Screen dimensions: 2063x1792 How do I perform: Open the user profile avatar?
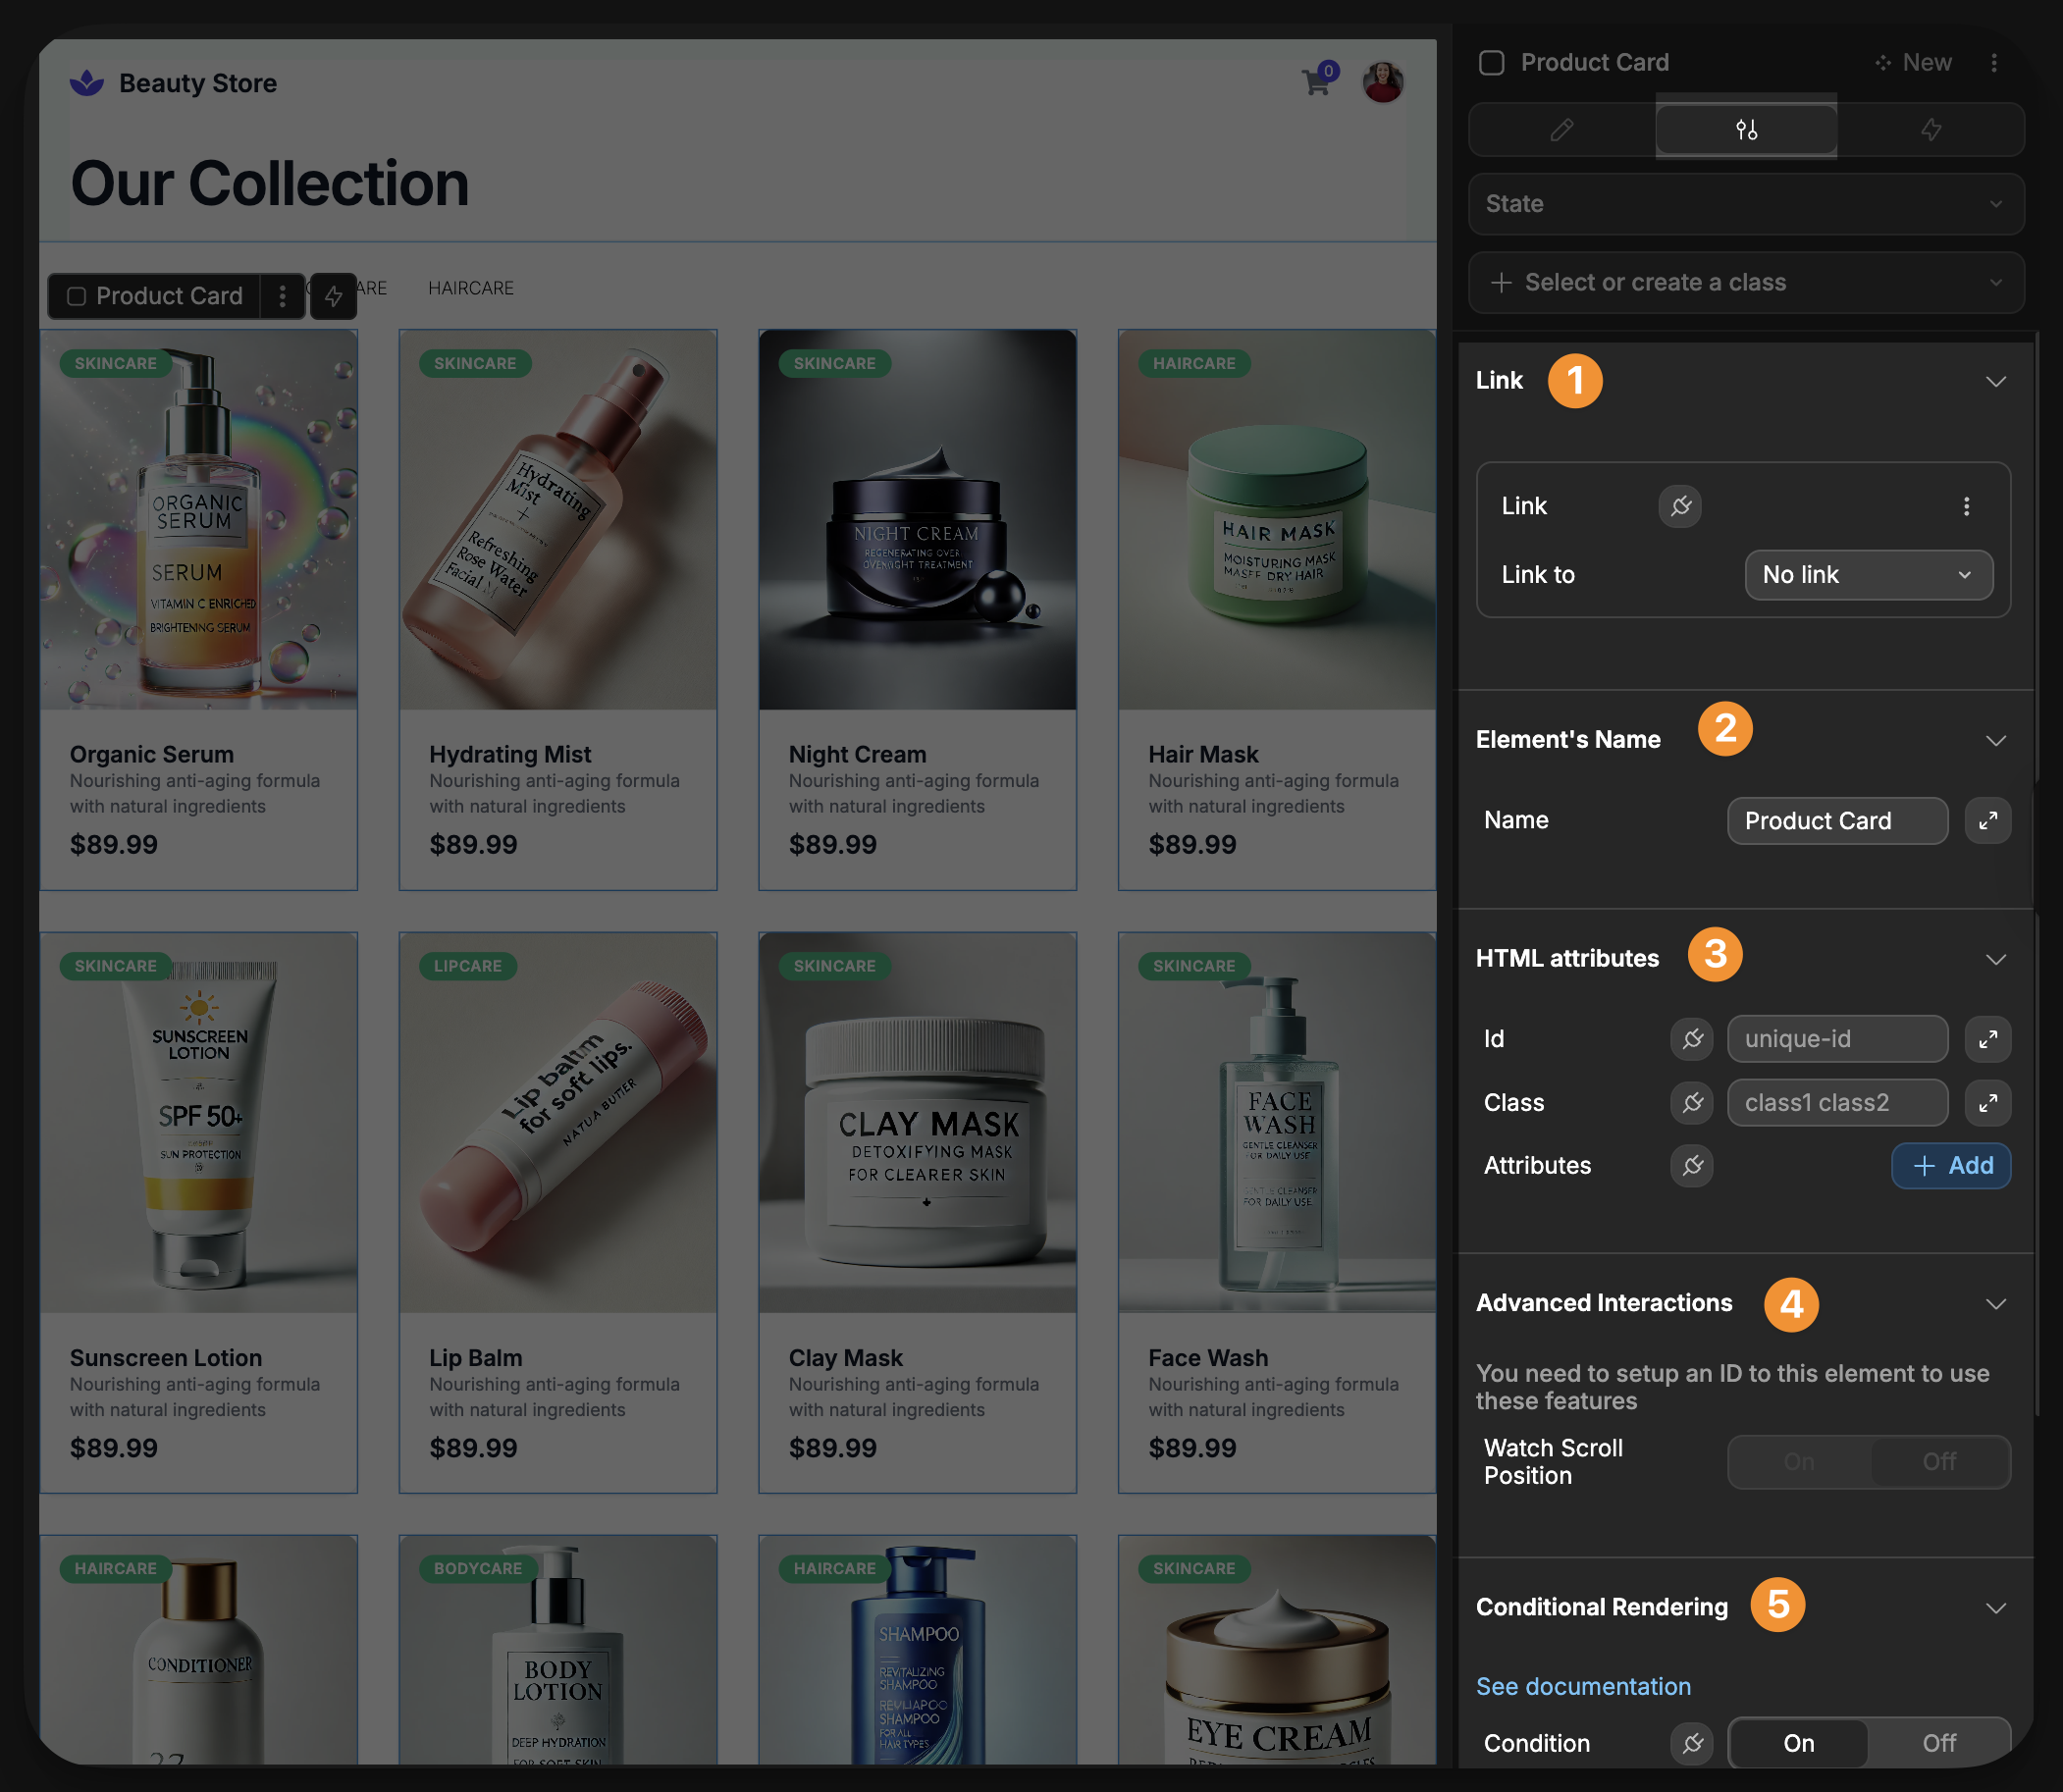click(x=1383, y=82)
